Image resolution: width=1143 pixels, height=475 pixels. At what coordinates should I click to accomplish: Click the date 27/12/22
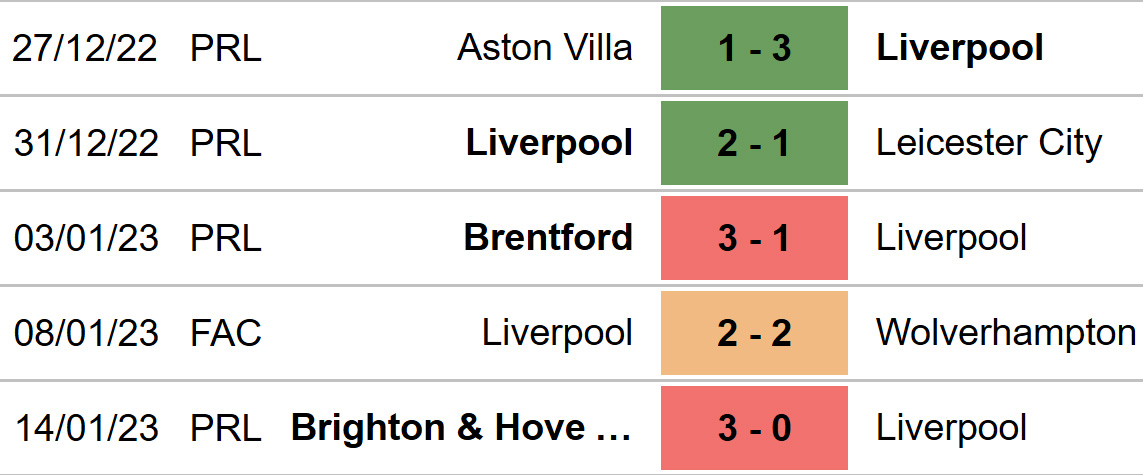tap(85, 48)
